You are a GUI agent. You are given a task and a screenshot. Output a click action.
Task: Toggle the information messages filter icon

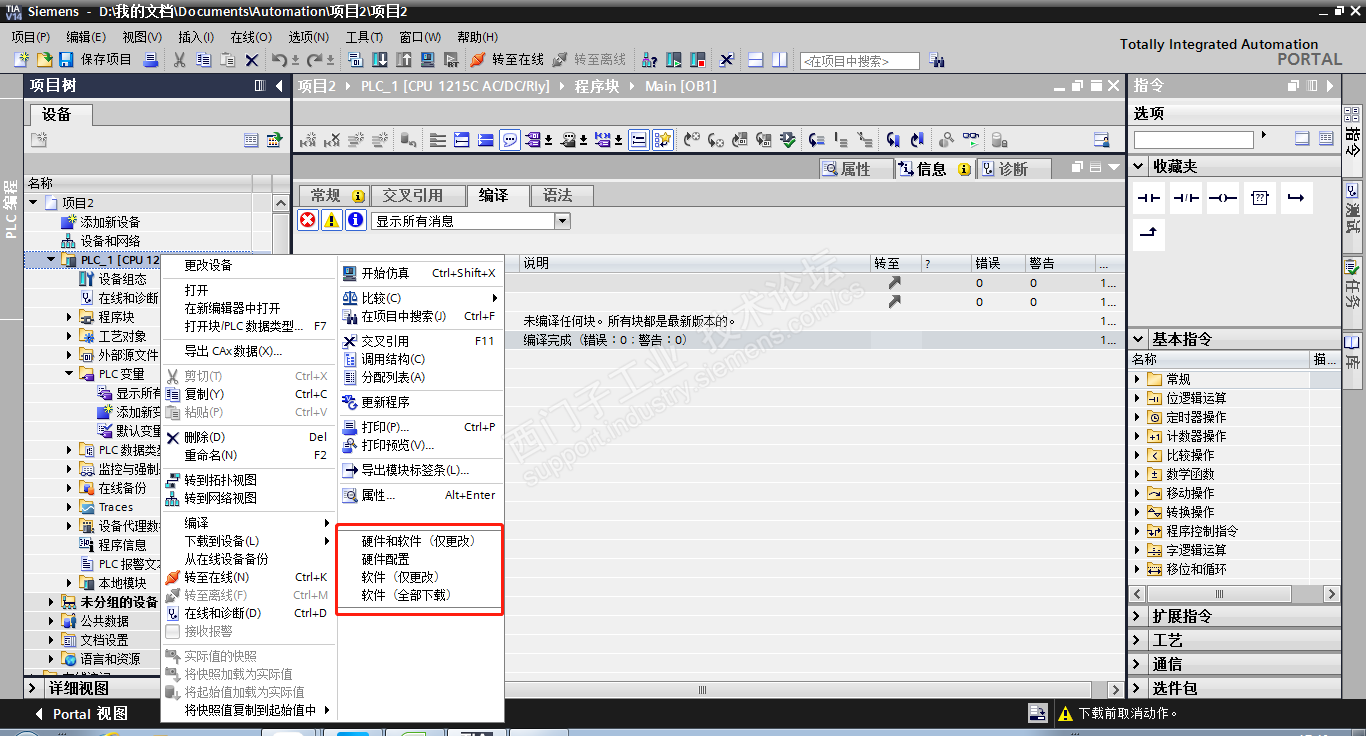click(355, 221)
